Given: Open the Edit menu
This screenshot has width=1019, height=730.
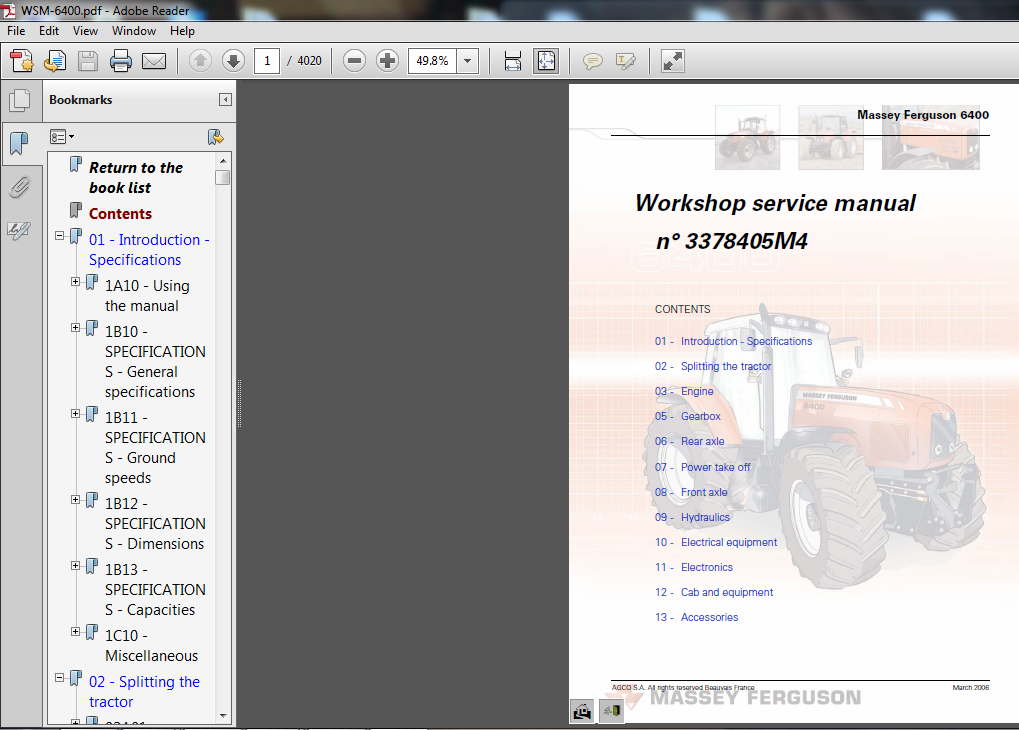Looking at the screenshot, I should coord(49,31).
